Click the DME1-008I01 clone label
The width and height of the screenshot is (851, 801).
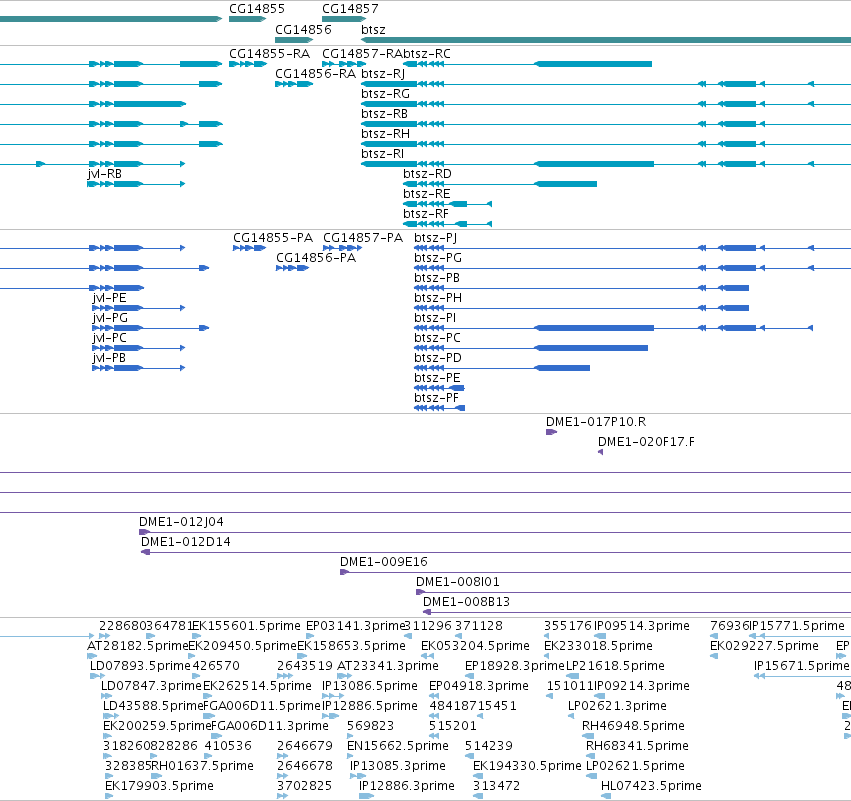[x=458, y=582]
